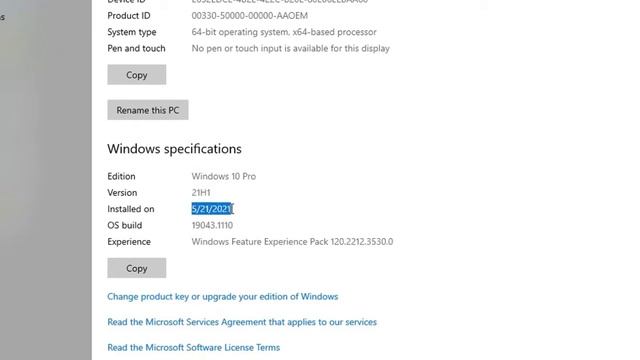Screen dimensions: 640x360
Task: Click the Pen and touch label
Action: pyautogui.click(x=136, y=48)
